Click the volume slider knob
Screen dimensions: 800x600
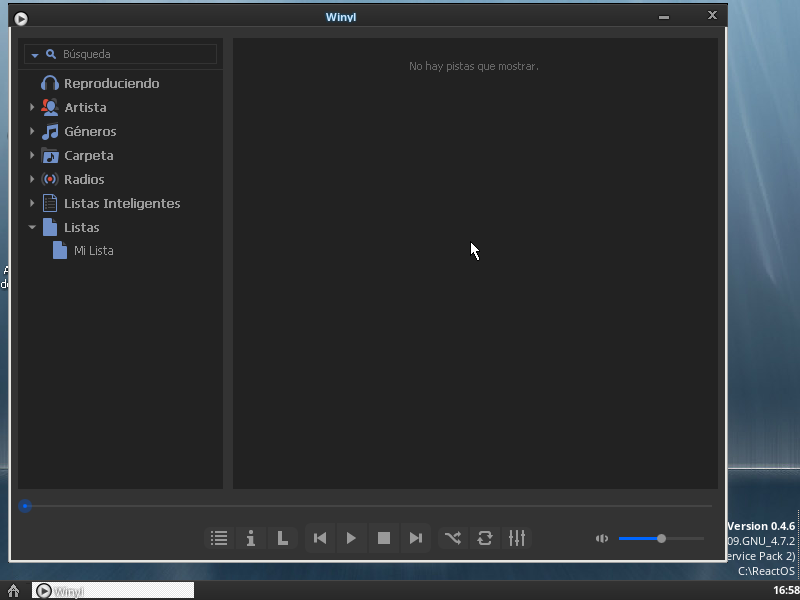click(x=661, y=538)
